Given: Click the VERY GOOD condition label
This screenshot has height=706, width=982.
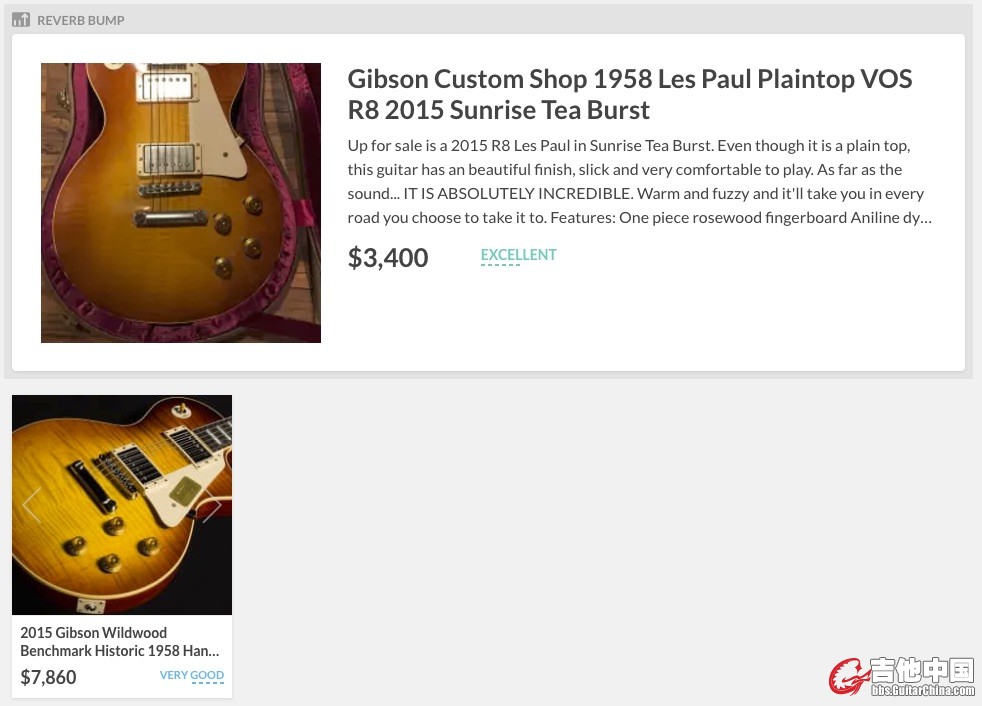Looking at the screenshot, I should coord(192,675).
